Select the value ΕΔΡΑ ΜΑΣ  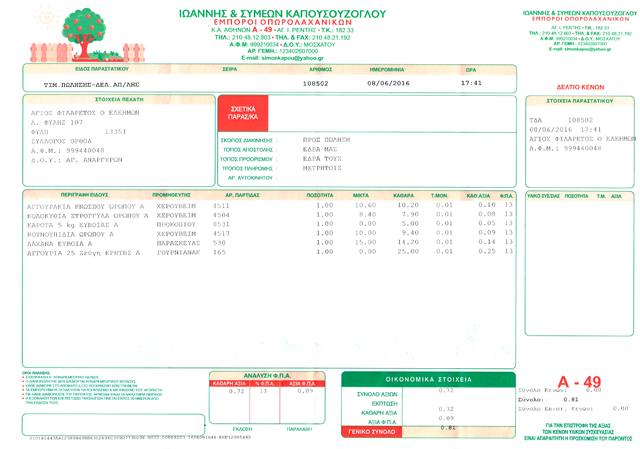pyautogui.click(x=320, y=149)
